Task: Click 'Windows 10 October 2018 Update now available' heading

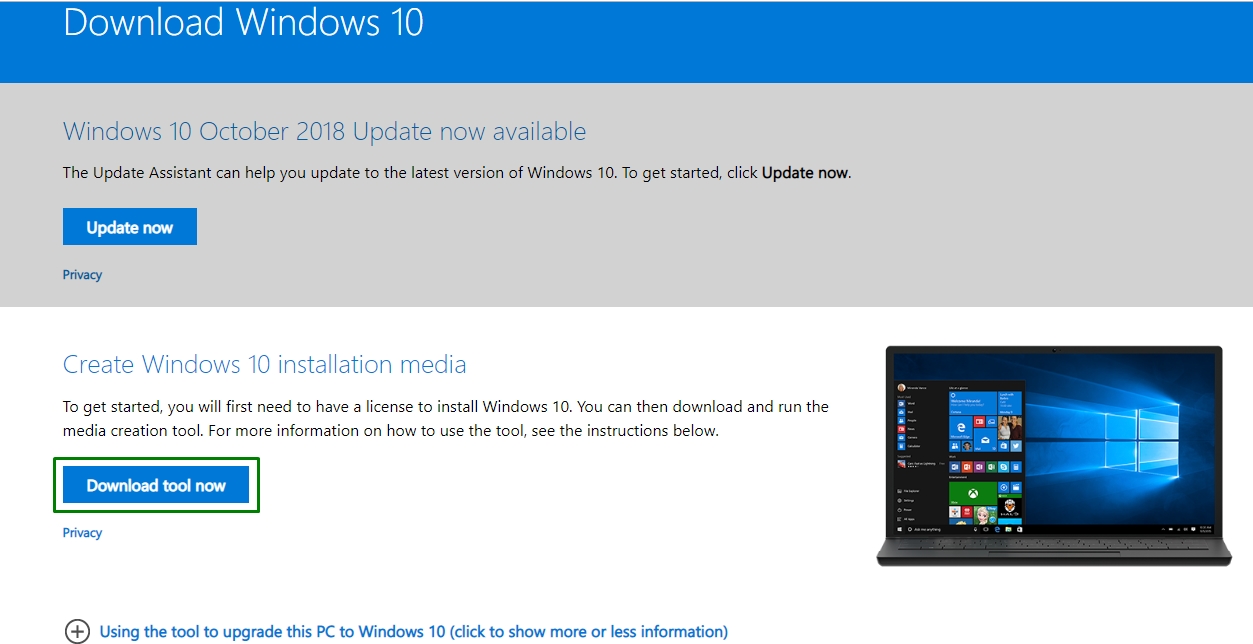Action: coord(325,131)
